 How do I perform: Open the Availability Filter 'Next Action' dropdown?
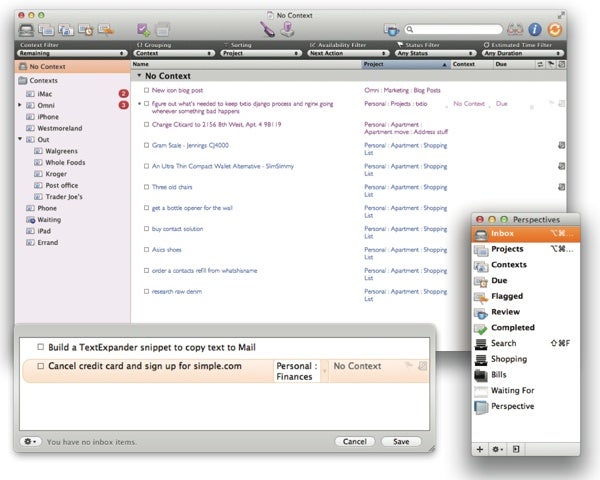click(x=348, y=53)
